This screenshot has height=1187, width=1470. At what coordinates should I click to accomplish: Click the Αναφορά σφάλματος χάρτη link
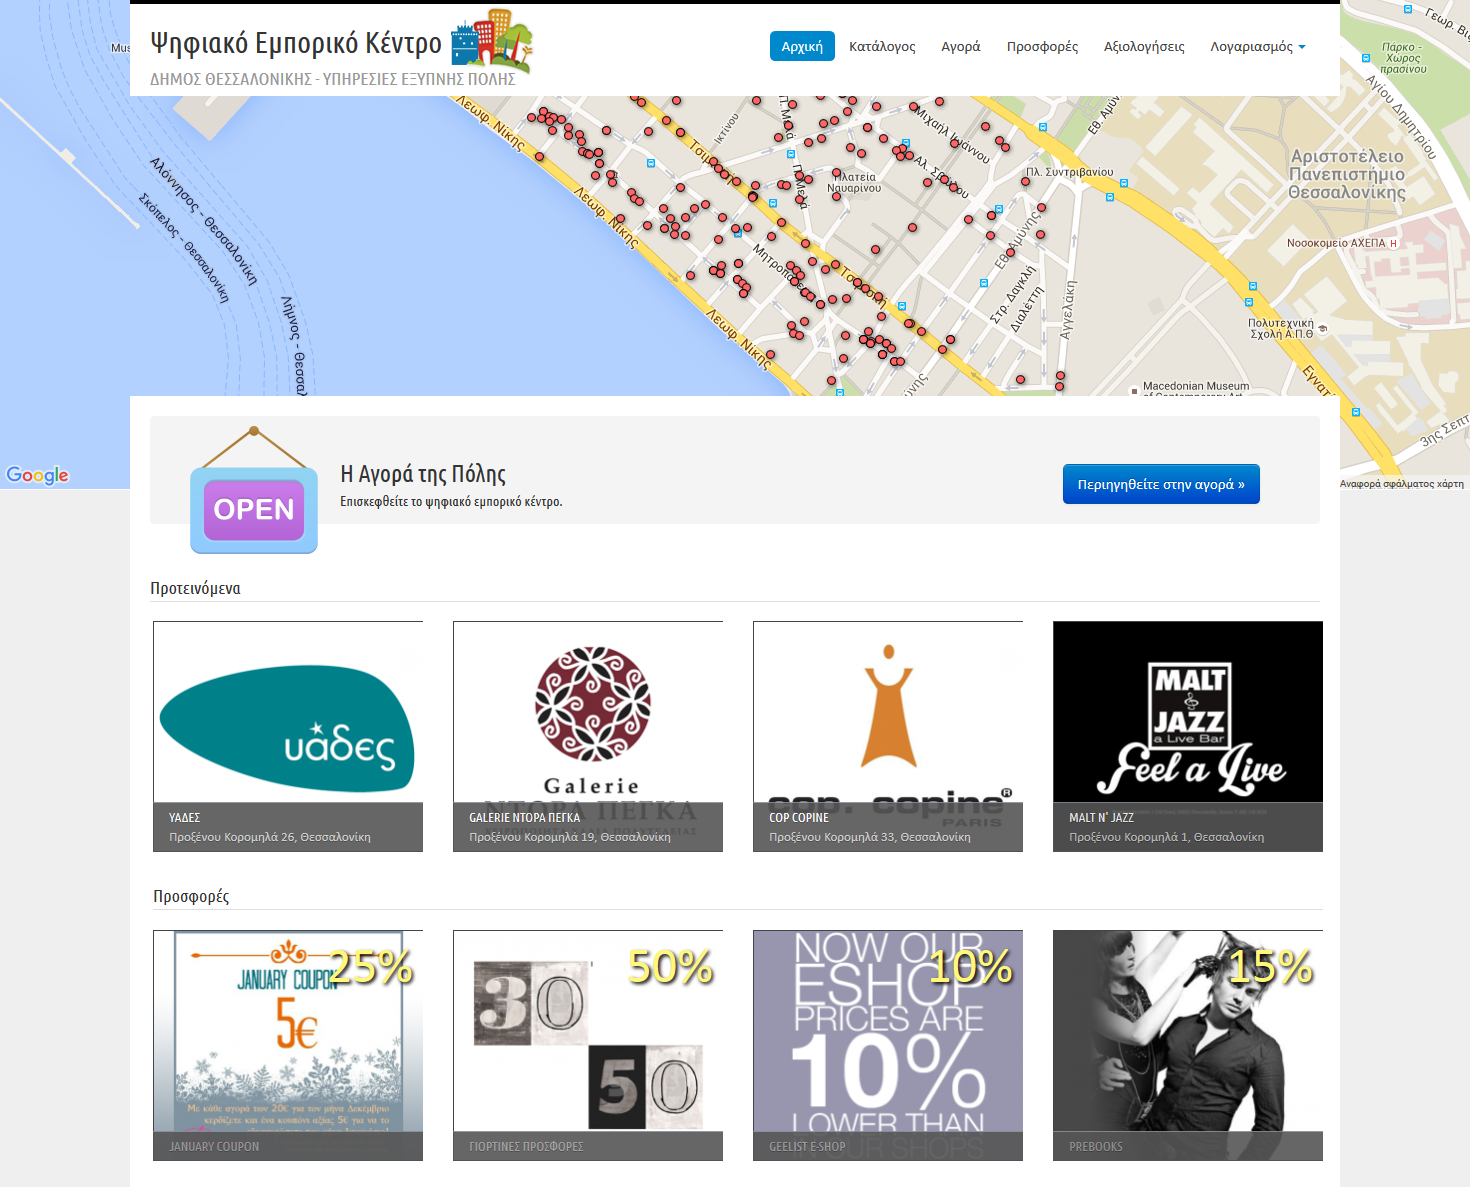point(1401,484)
